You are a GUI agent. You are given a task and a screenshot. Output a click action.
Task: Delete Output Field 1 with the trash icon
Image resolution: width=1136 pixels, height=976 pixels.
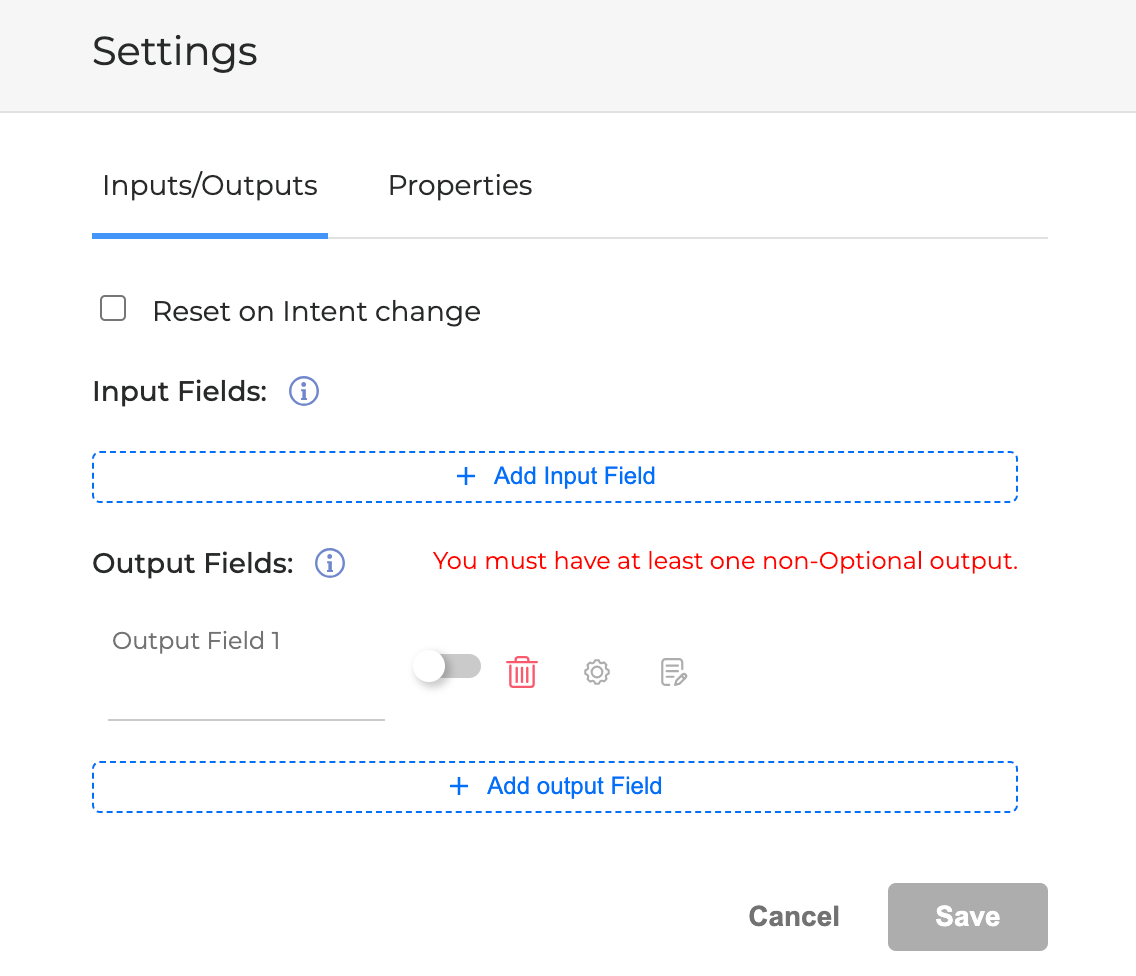pyautogui.click(x=522, y=672)
